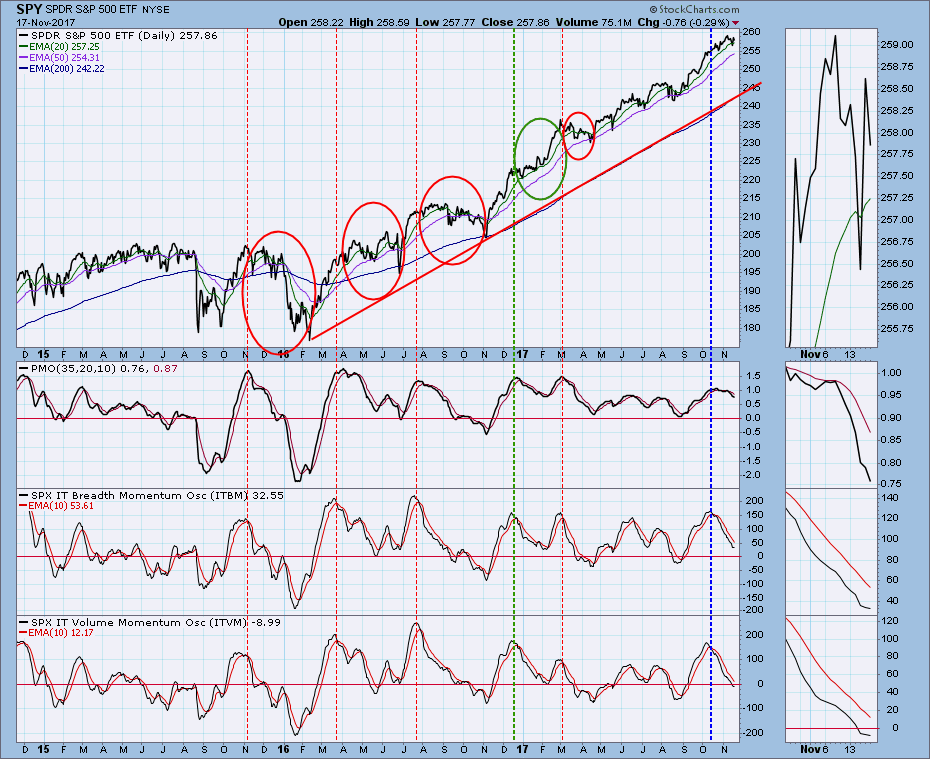The width and height of the screenshot is (930, 759).
Task: Click the 259.00 label in zoom panel
Action: coord(897,44)
